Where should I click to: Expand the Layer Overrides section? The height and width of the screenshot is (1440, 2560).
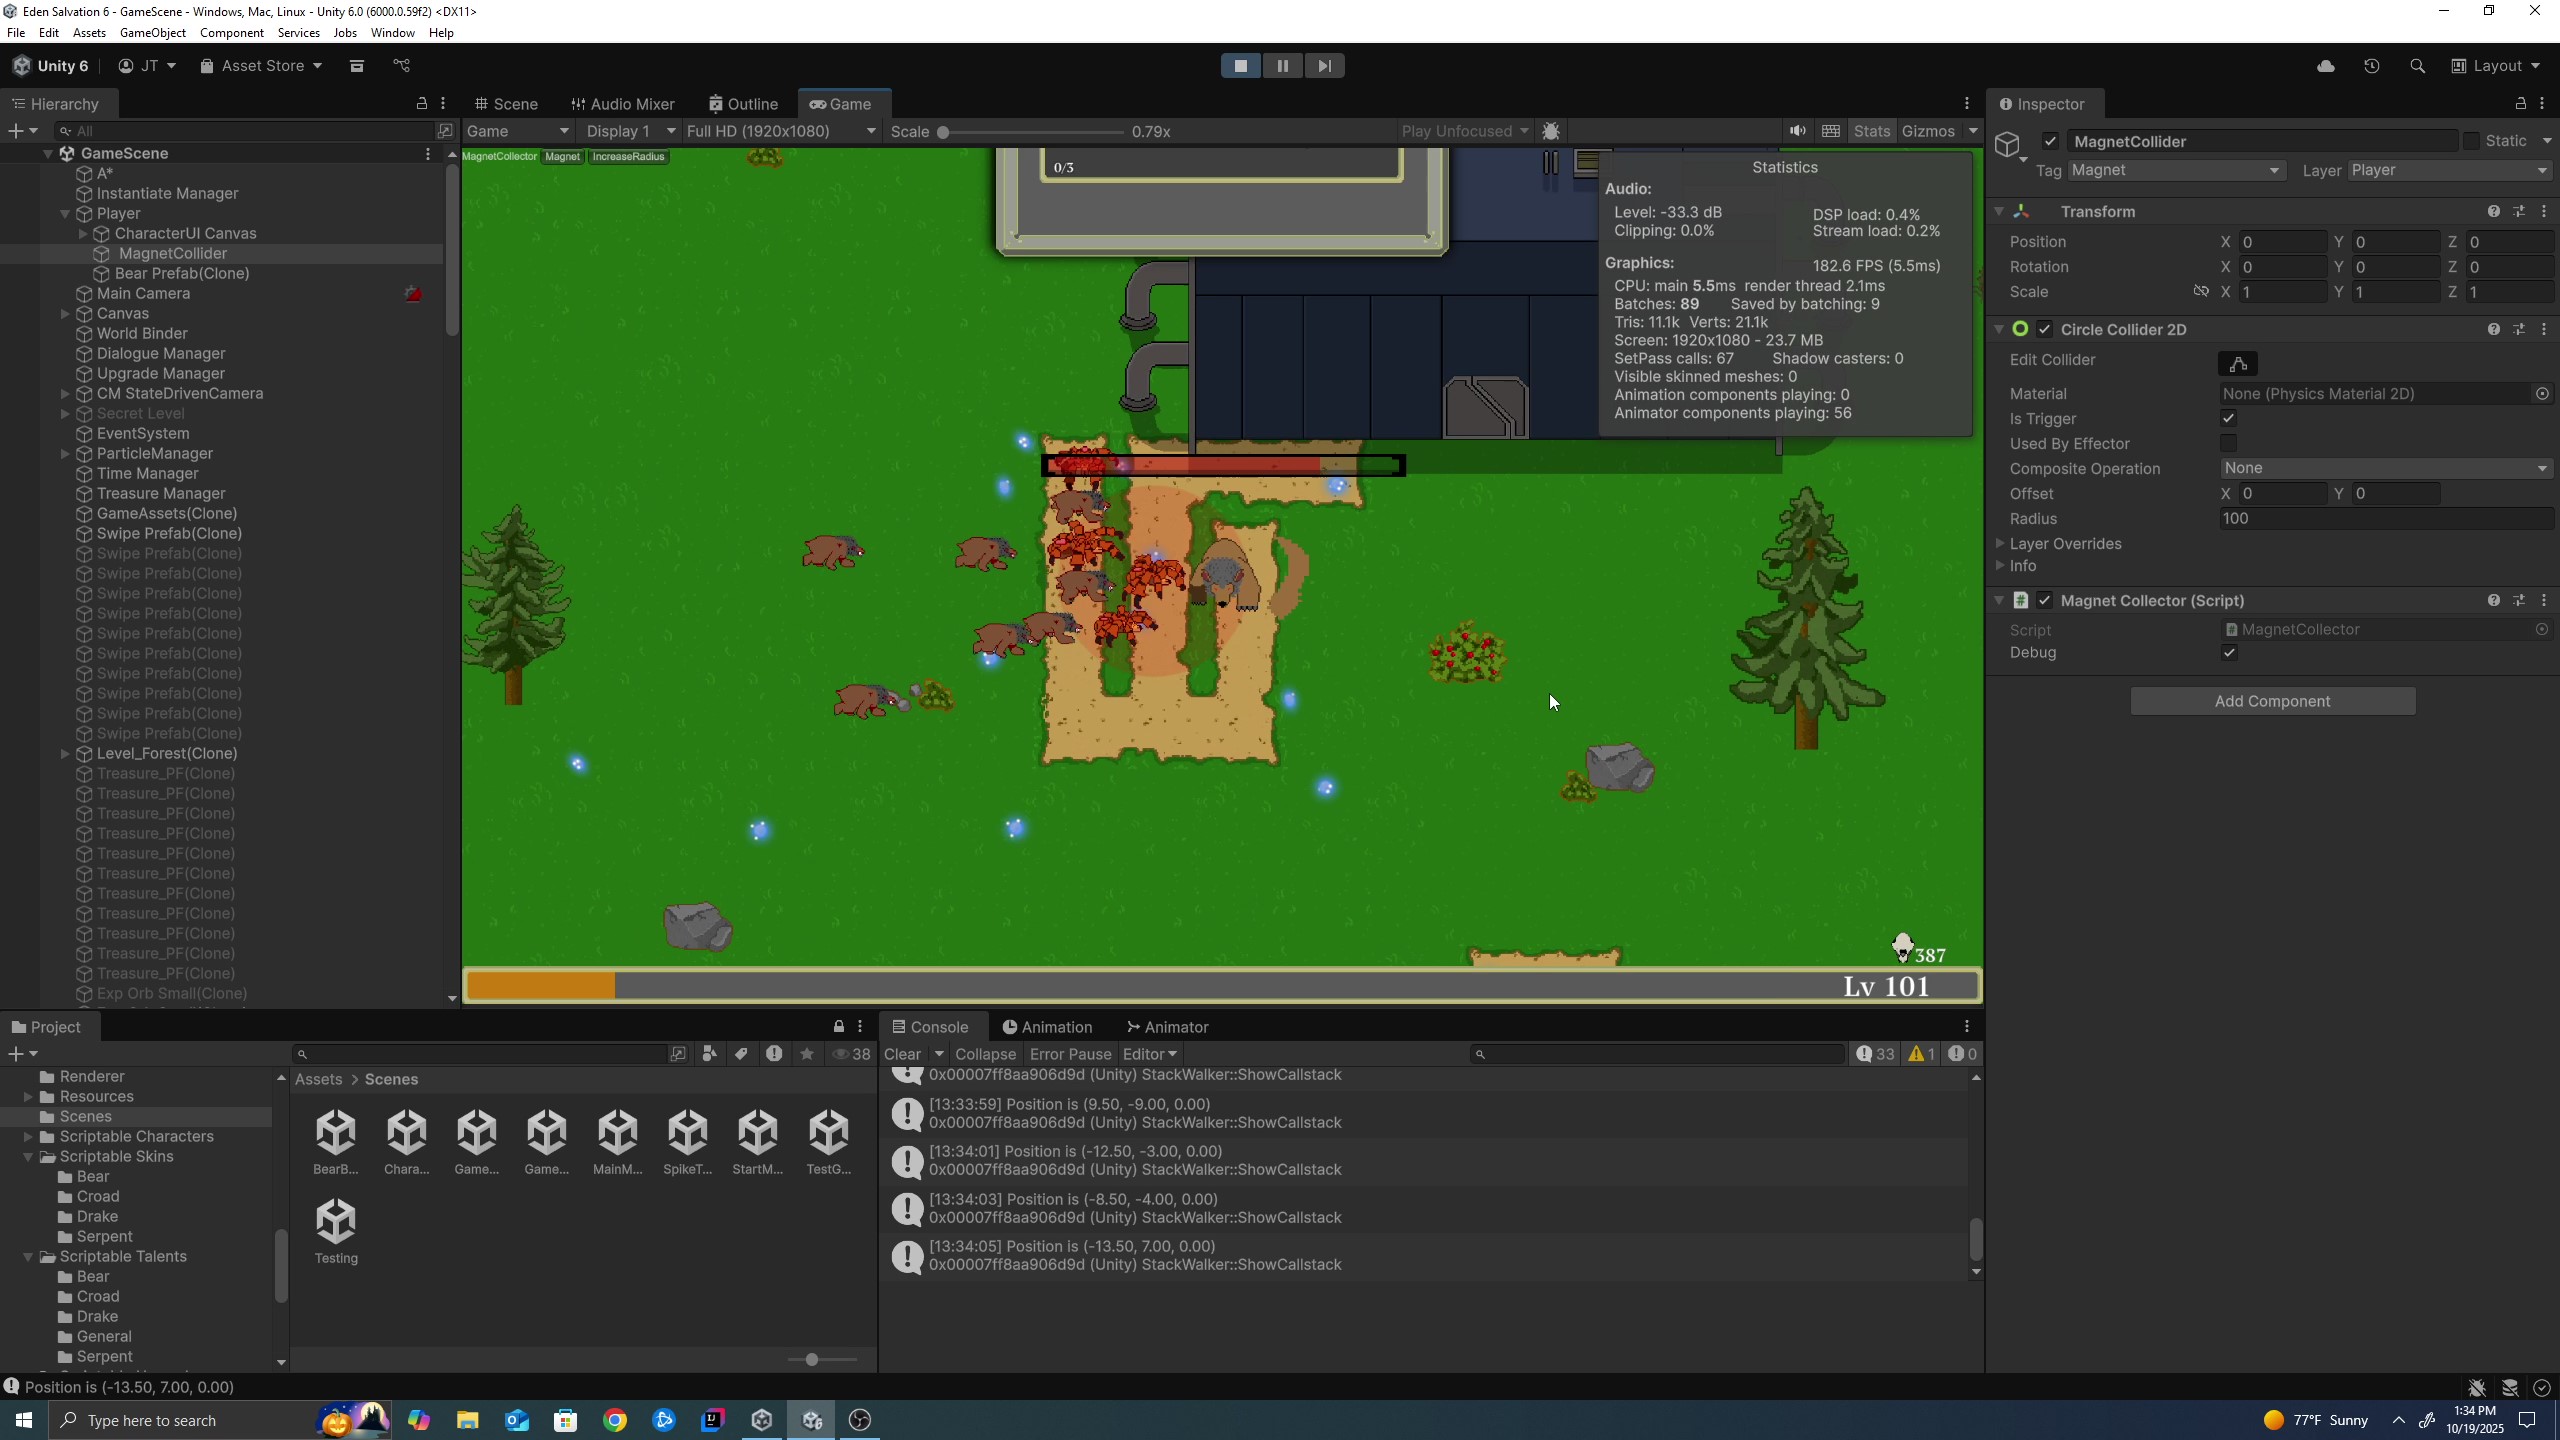pyautogui.click(x=2064, y=544)
